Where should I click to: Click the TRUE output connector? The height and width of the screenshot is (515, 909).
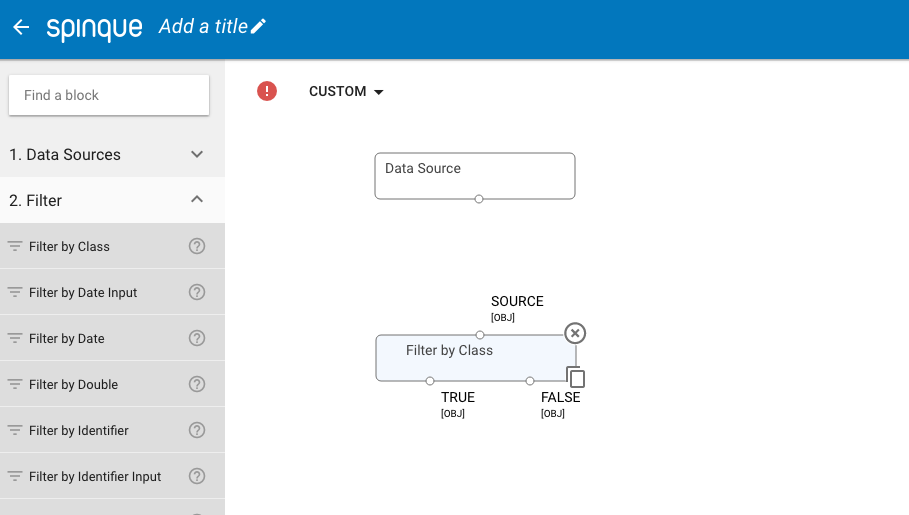point(430,381)
